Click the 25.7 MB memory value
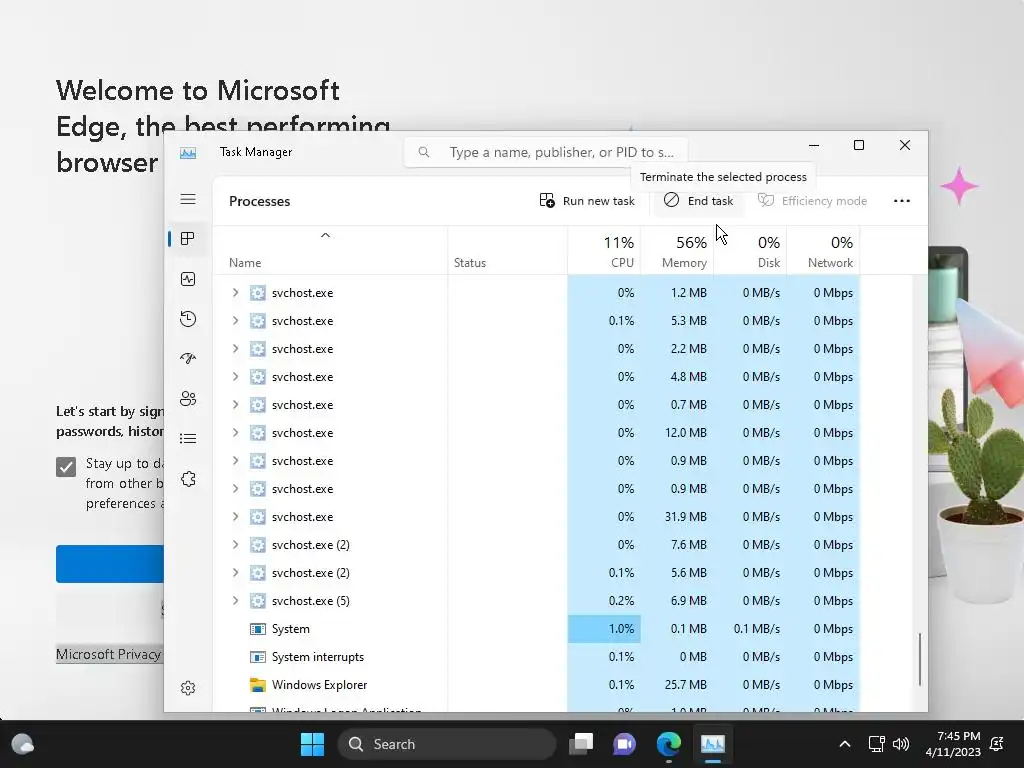This screenshot has height=768, width=1024. (x=685, y=685)
